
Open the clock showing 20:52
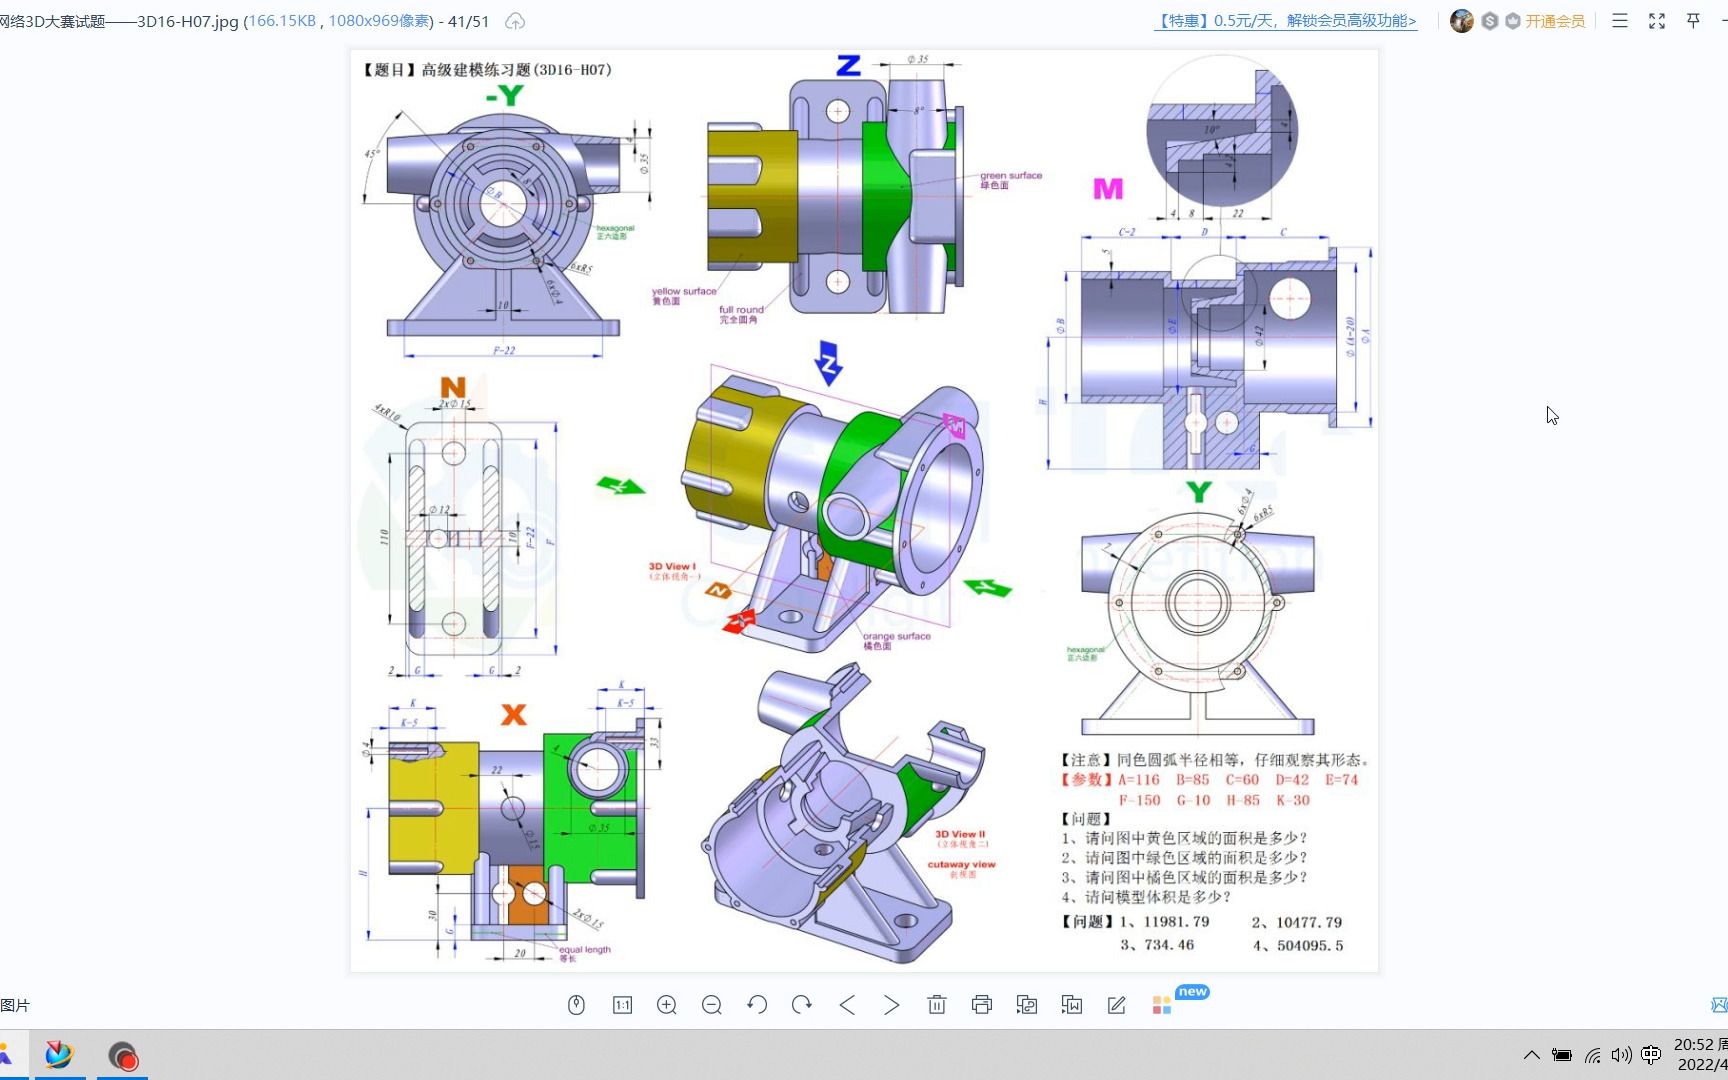tap(1701, 1055)
